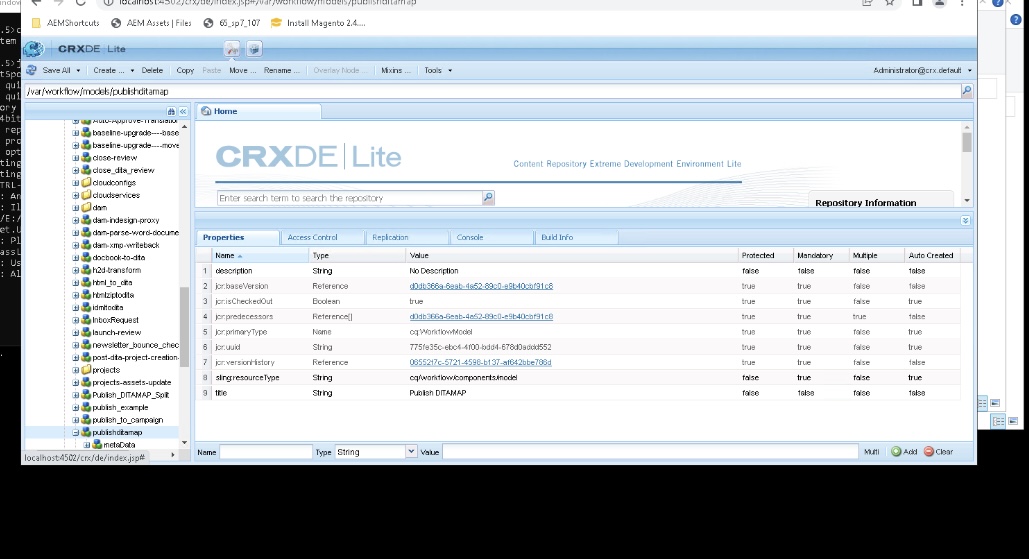Toggle the Multi button in the property bar
Image resolution: width=1029 pixels, height=559 pixels.
872,452
